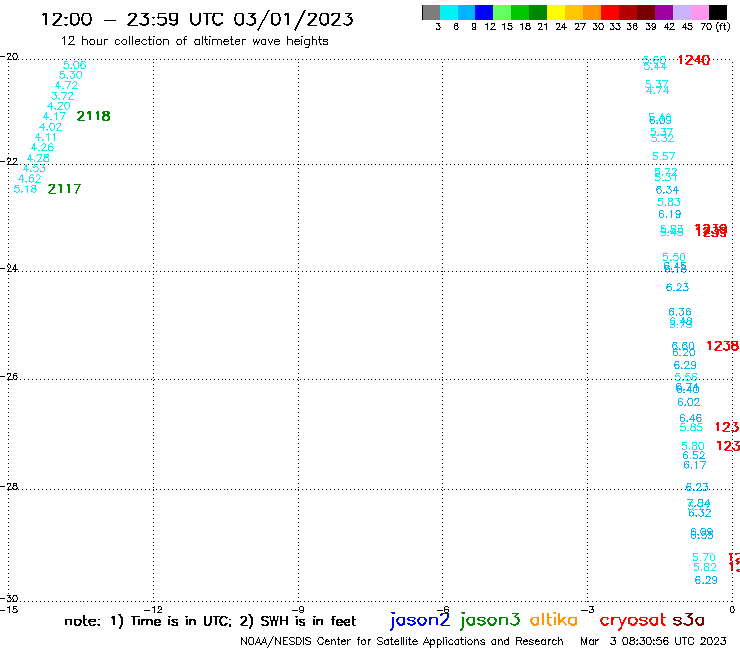Click the wave height value 5.70
Image resolution: width=740 pixels, height=650 pixels.
coord(704,557)
